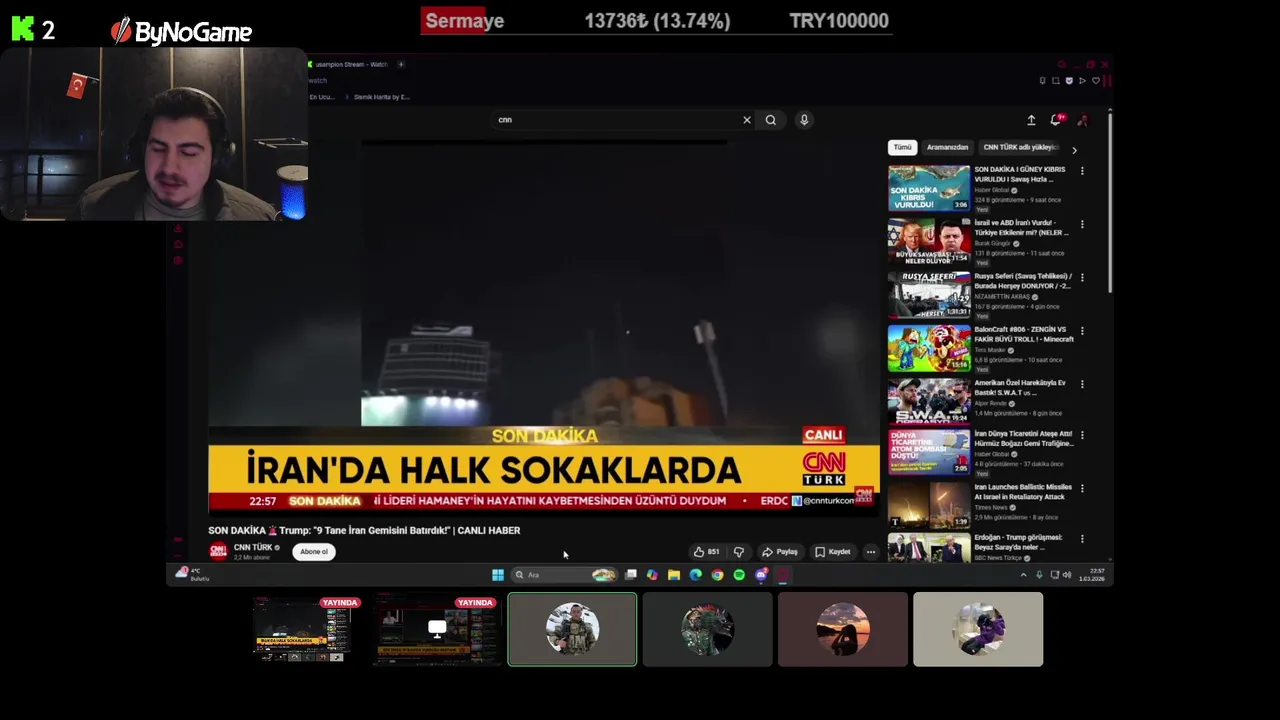Open options menu for Erdoğan - Trump video
The image size is (1280, 720).
[1082, 541]
